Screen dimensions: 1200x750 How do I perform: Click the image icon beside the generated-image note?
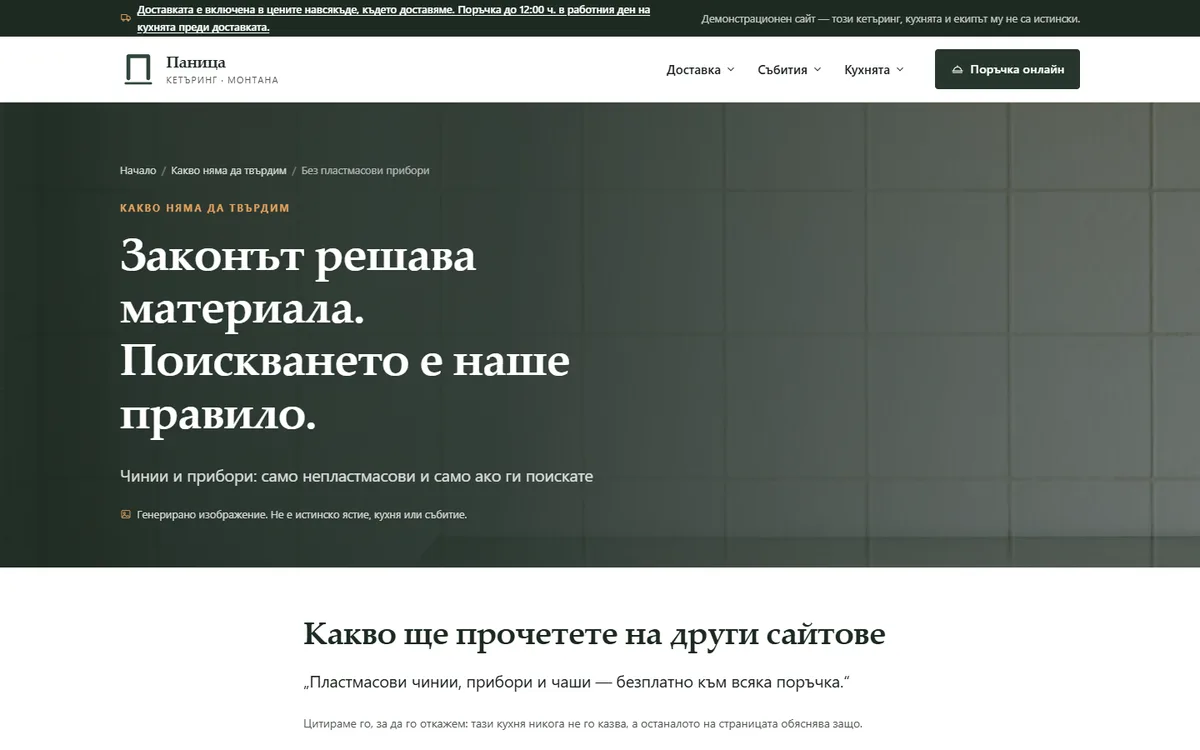(125, 515)
